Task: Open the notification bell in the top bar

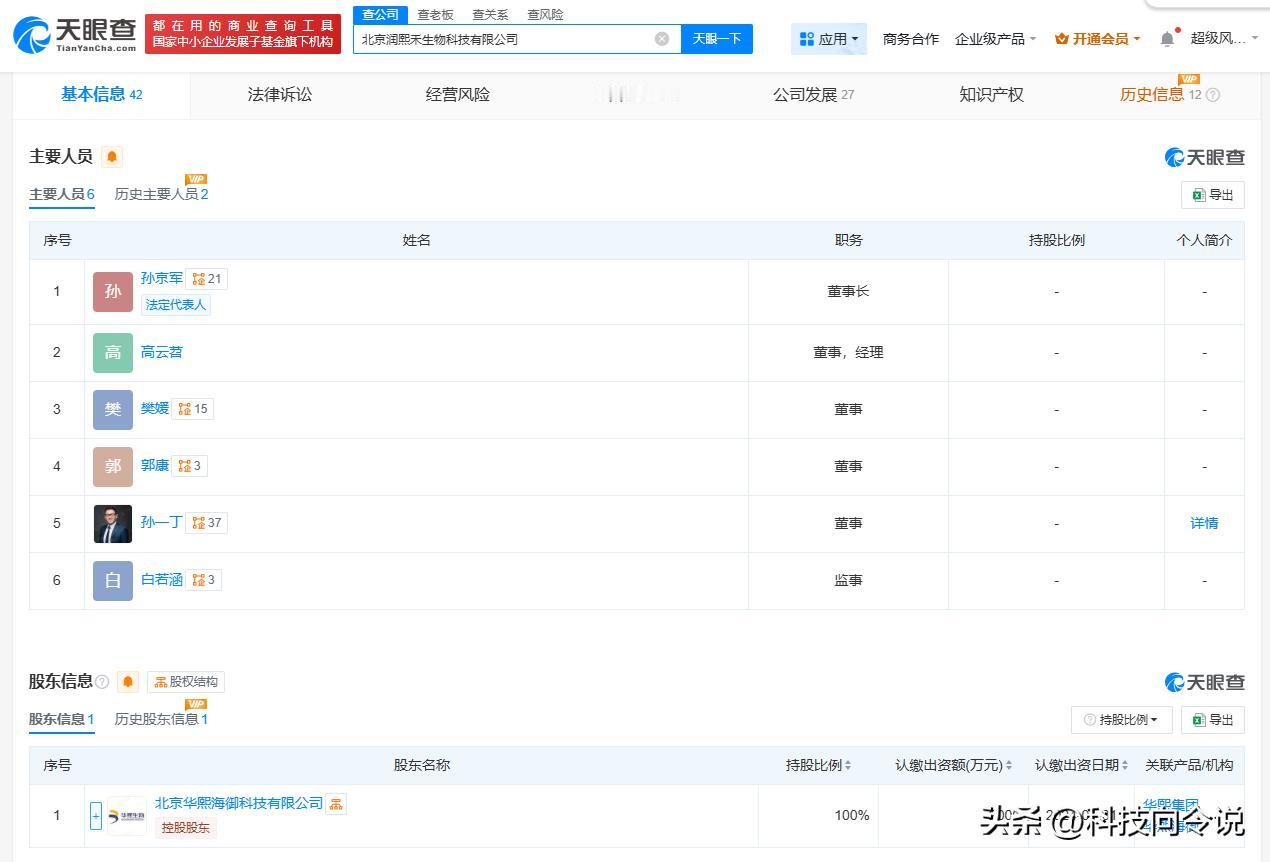Action: (x=1167, y=39)
